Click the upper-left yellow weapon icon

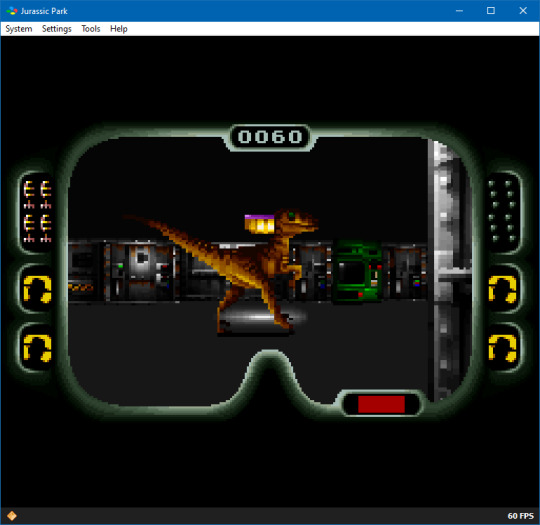[38, 289]
